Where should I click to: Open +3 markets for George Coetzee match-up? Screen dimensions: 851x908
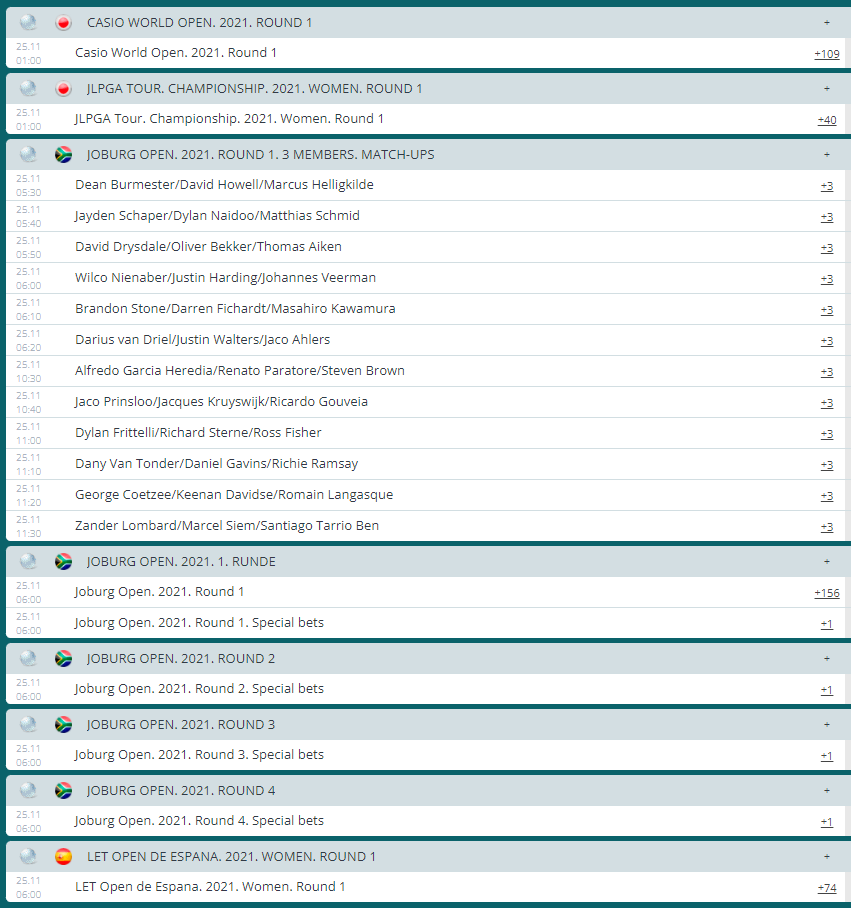point(827,496)
